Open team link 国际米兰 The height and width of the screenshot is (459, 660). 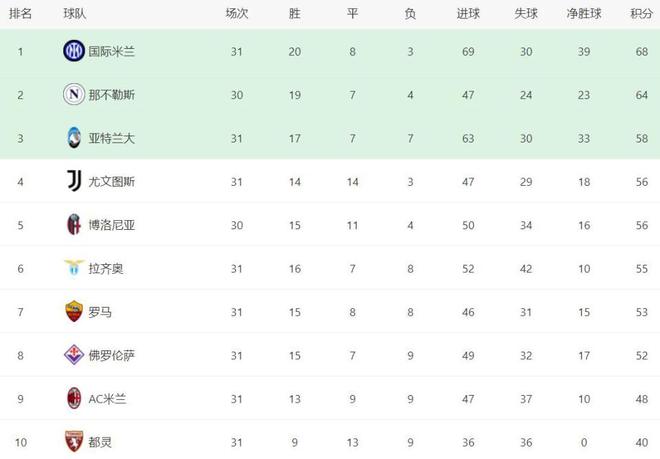tap(112, 52)
